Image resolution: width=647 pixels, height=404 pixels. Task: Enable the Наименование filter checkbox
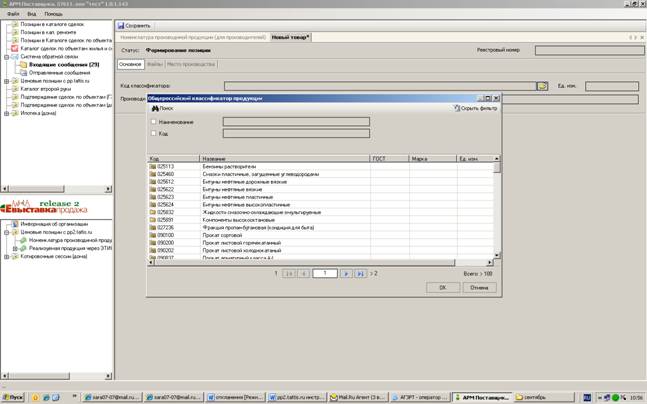(x=153, y=122)
